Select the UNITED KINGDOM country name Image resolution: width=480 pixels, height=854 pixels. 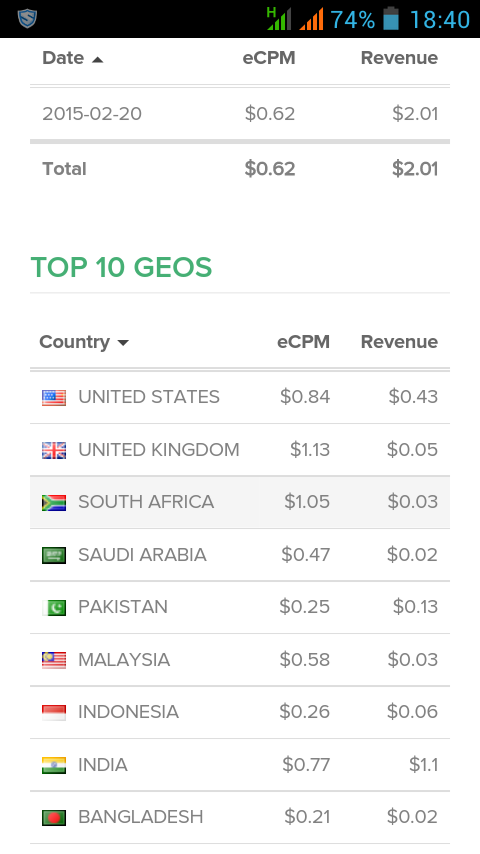click(159, 450)
